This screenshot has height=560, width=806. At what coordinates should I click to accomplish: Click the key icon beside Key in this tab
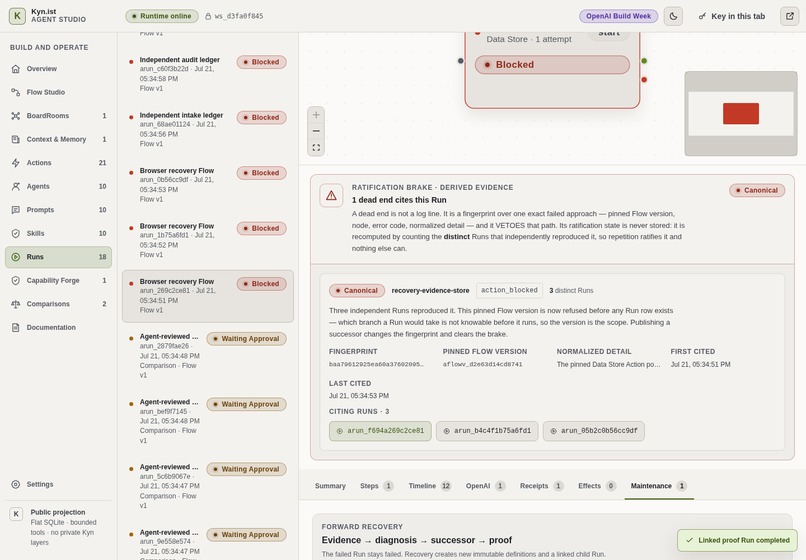point(702,16)
